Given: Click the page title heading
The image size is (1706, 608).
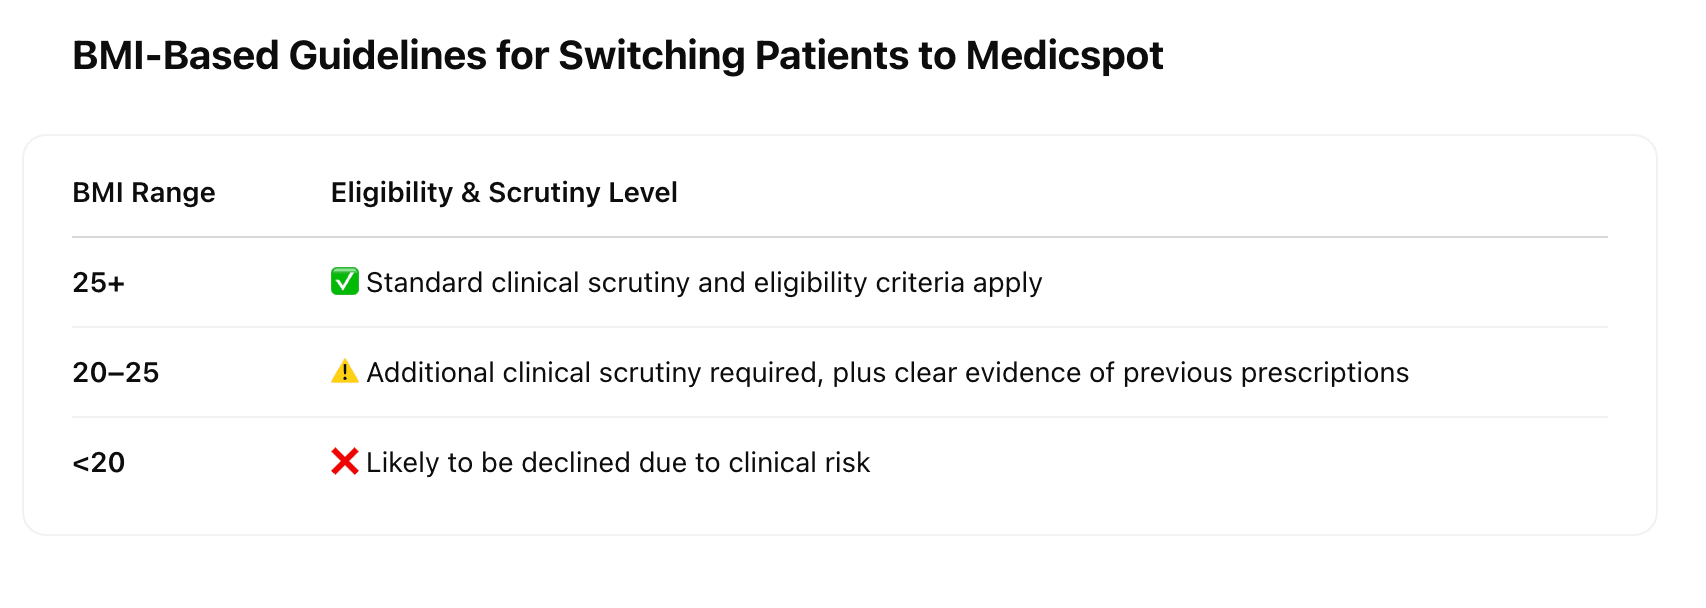Looking at the screenshot, I should (x=617, y=55).
